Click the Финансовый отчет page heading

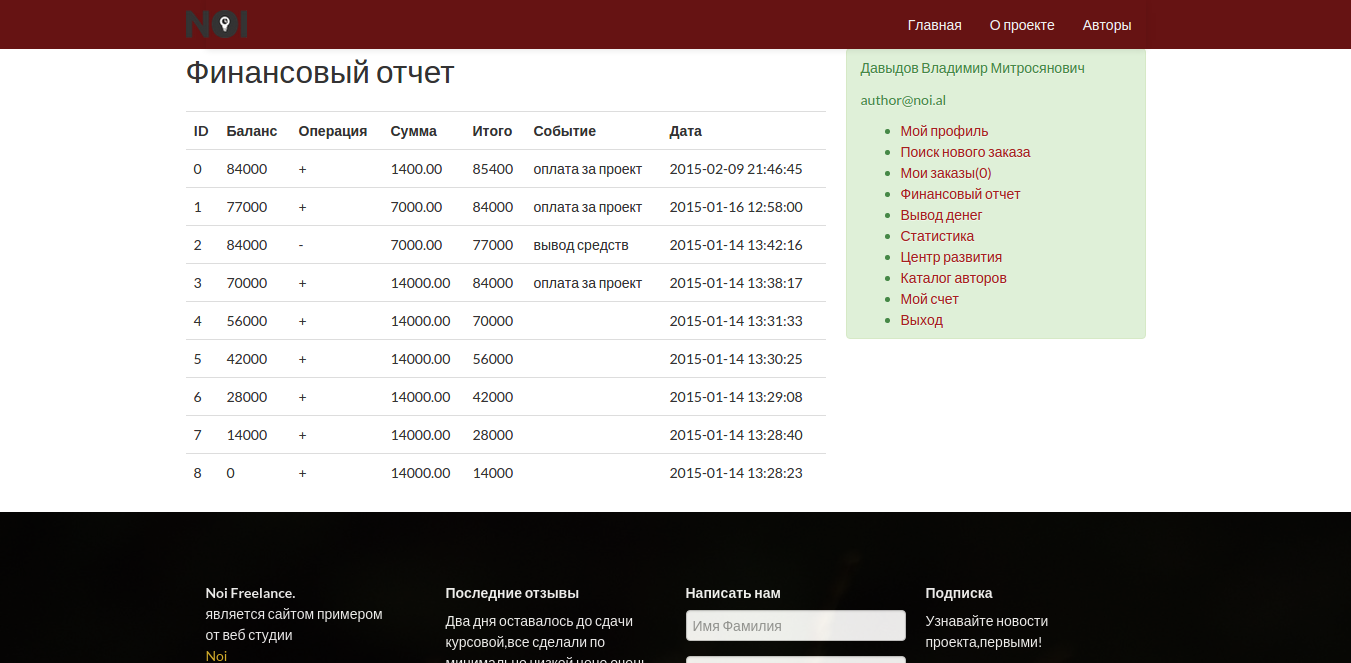(x=320, y=72)
